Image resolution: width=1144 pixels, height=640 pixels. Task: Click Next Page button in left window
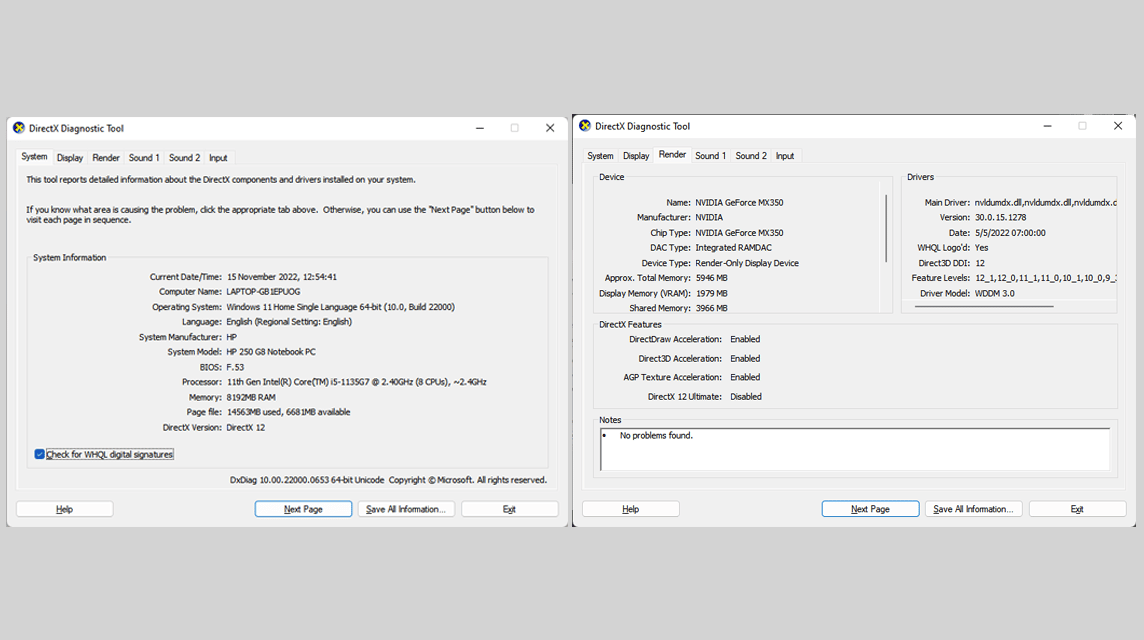point(304,509)
